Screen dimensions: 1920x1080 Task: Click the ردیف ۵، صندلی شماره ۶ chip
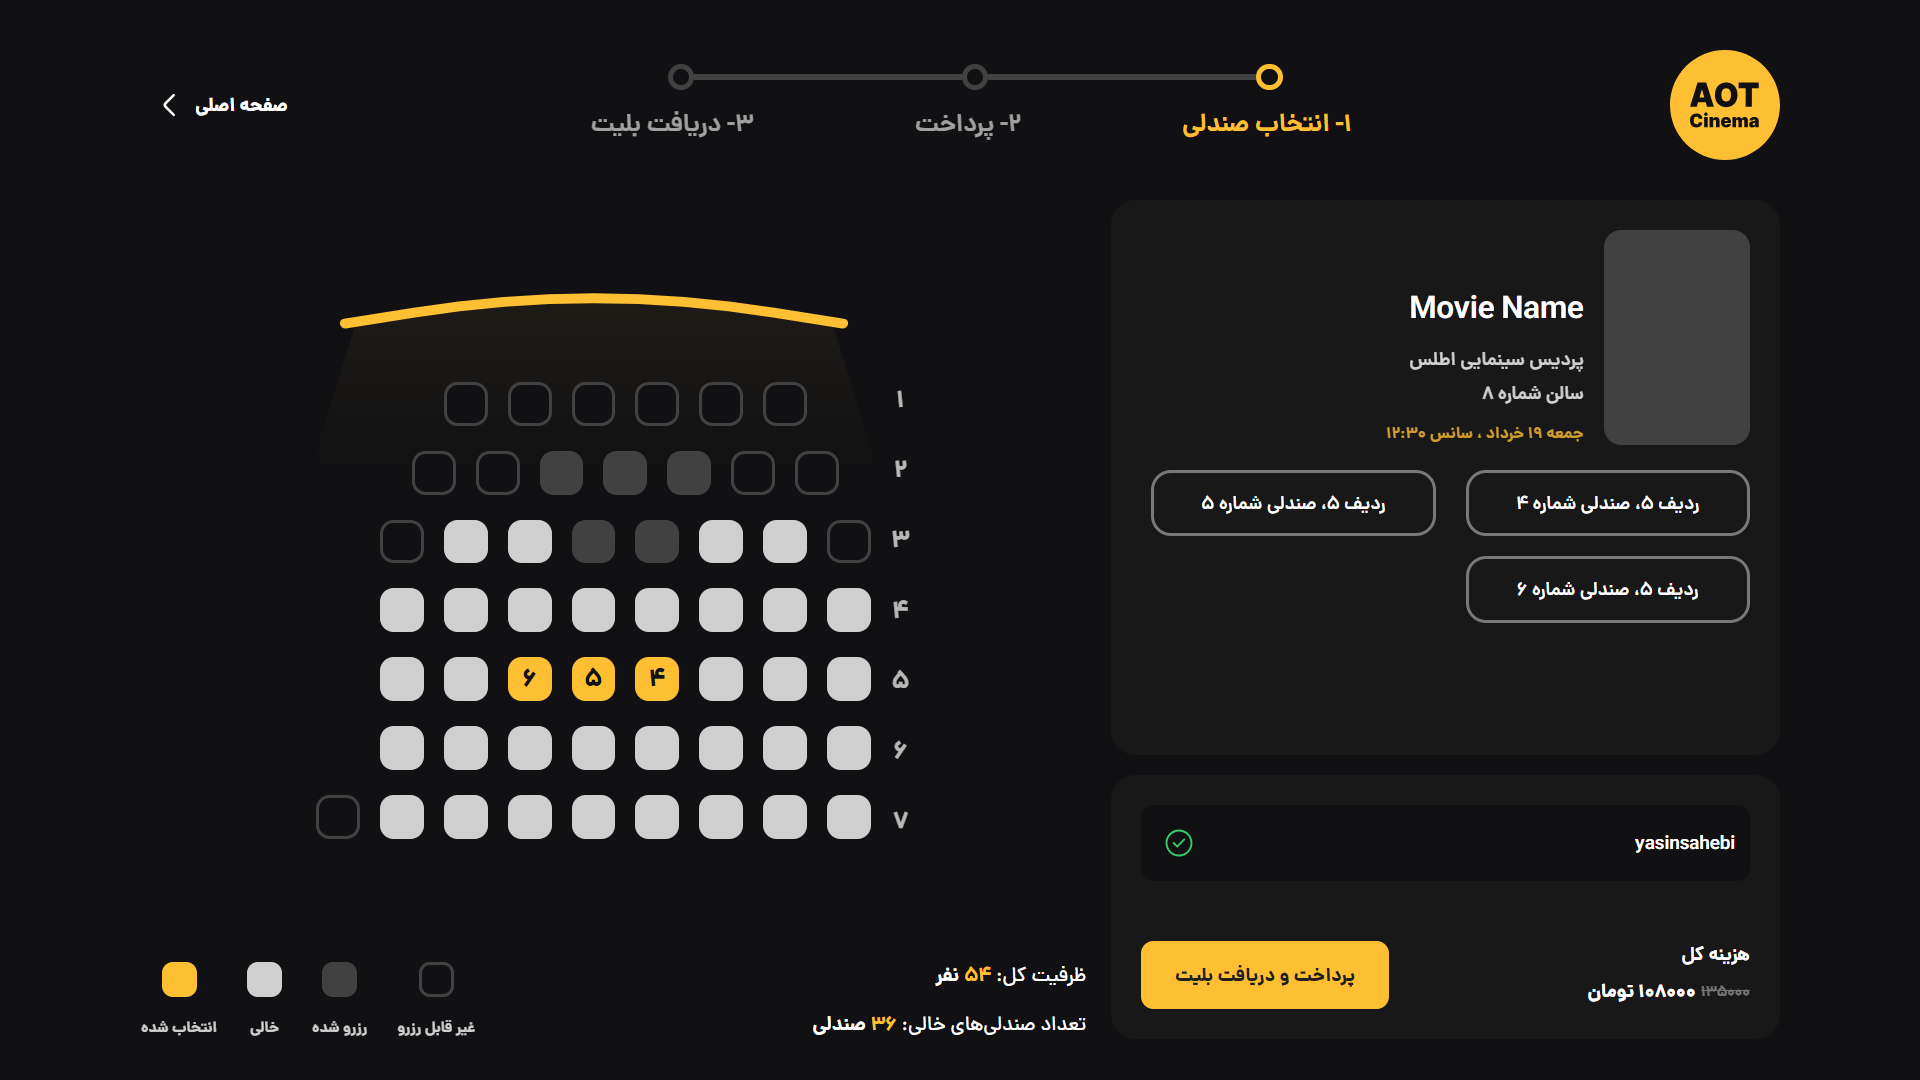click(x=1606, y=589)
